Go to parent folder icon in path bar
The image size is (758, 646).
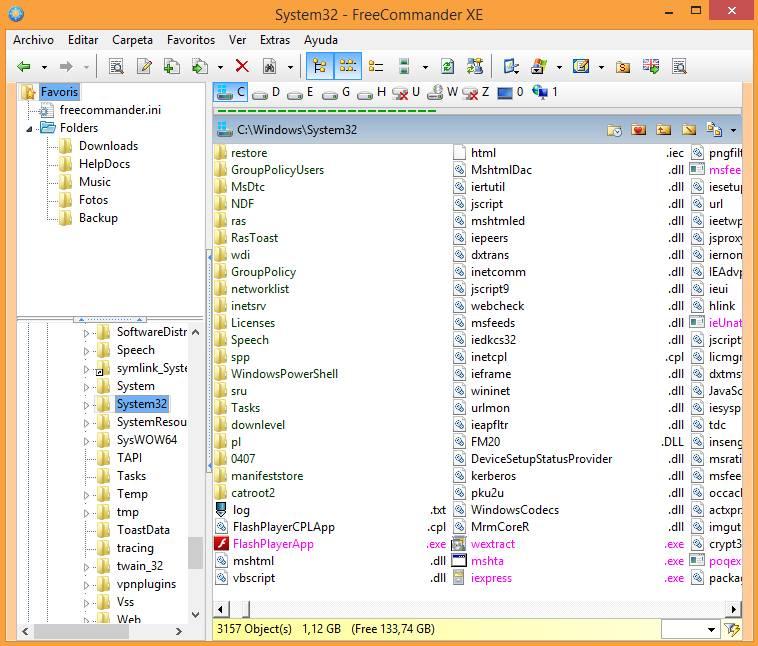(x=664, y=130)
